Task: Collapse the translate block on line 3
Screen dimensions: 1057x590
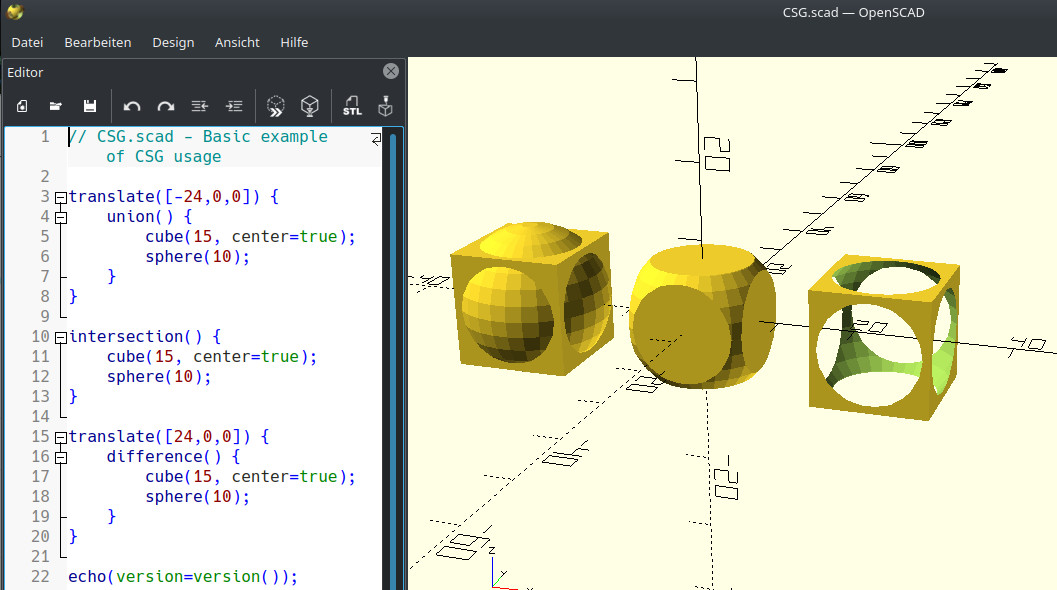Action: tap(60, 197)
